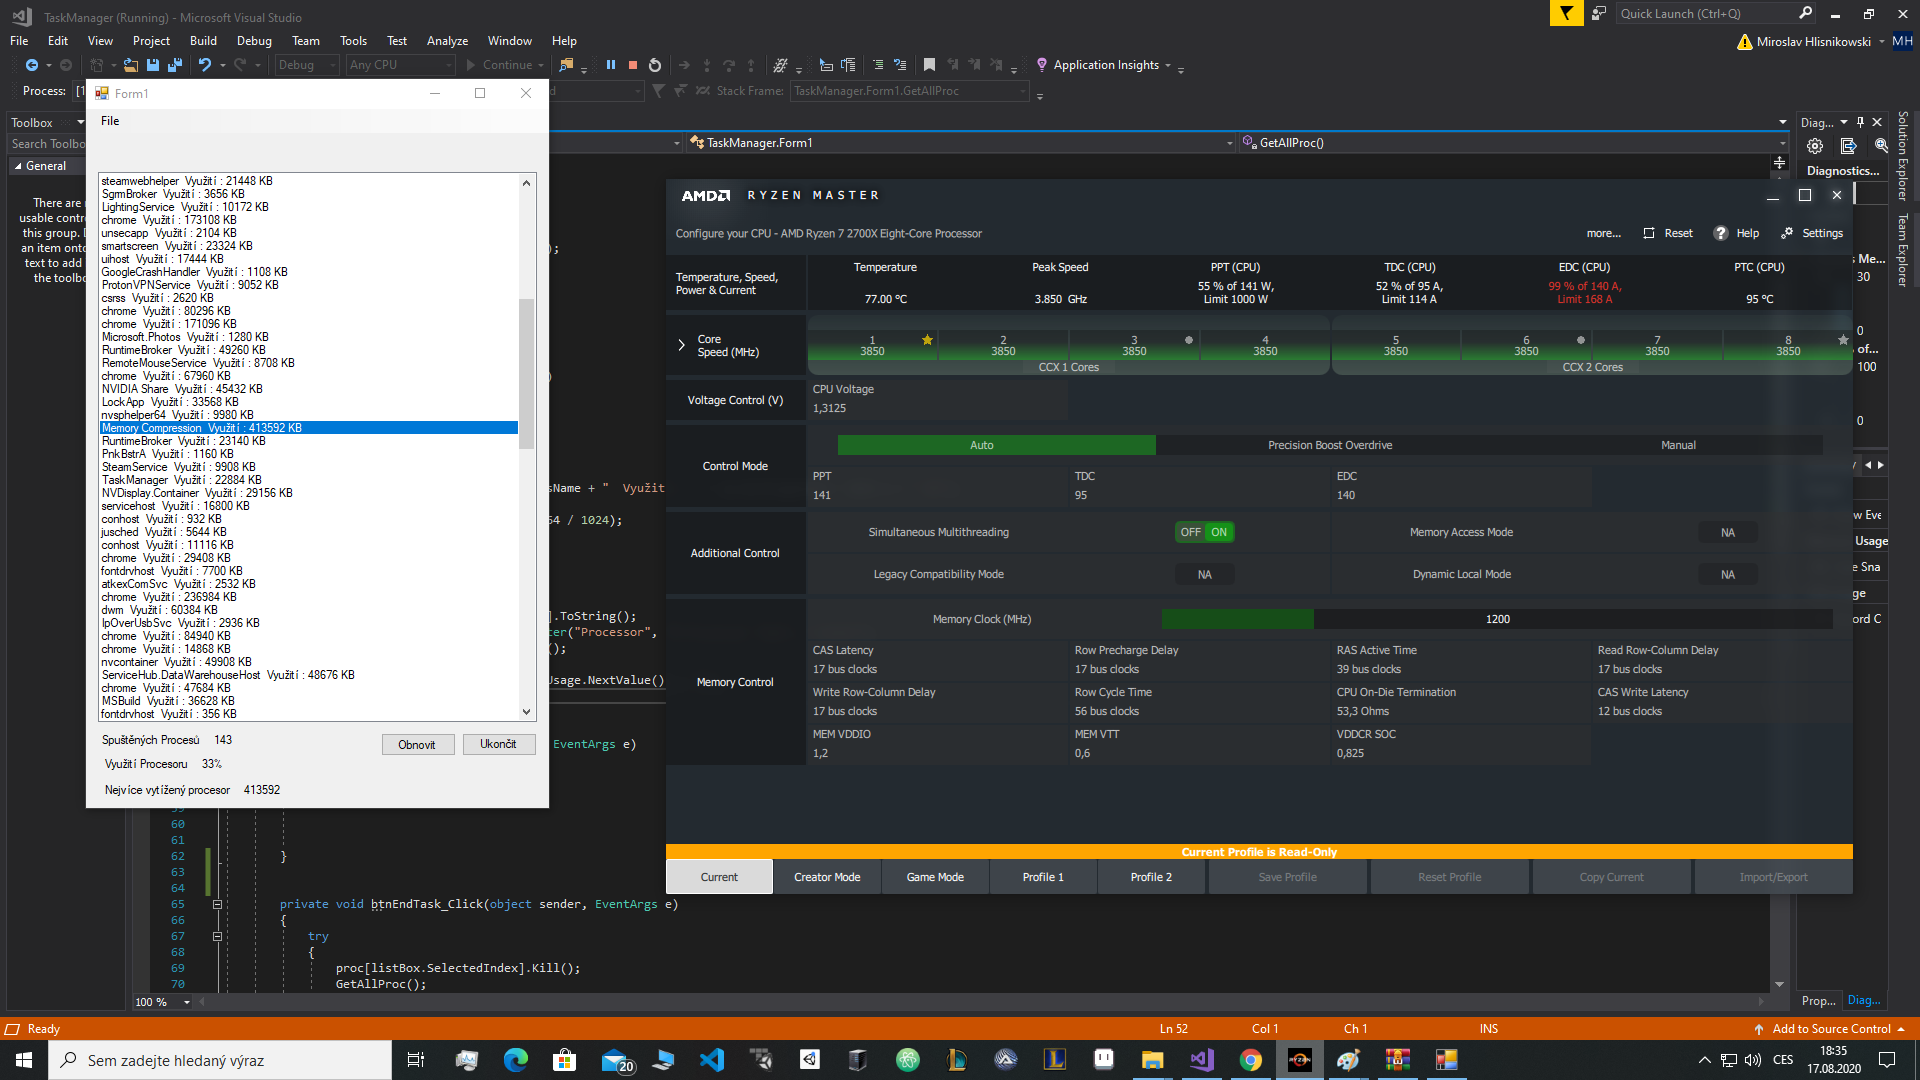This screenshot has height=1080, width=1920.
Task: Open Ryzen Master Settings gear
Action: [x=1787, y=233]
